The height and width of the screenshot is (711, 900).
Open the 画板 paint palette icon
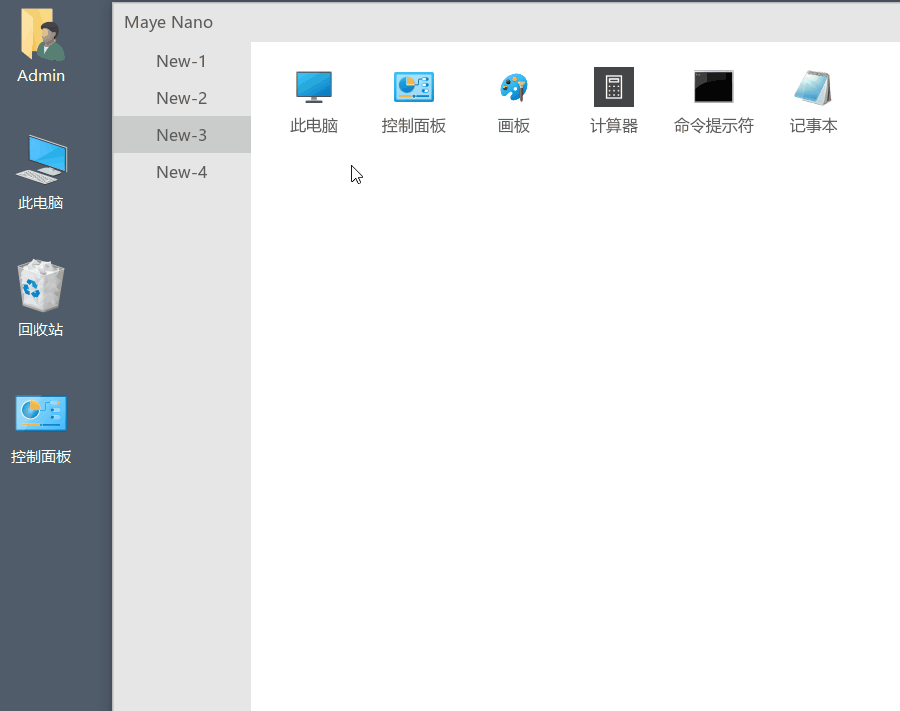coord(514,88)
